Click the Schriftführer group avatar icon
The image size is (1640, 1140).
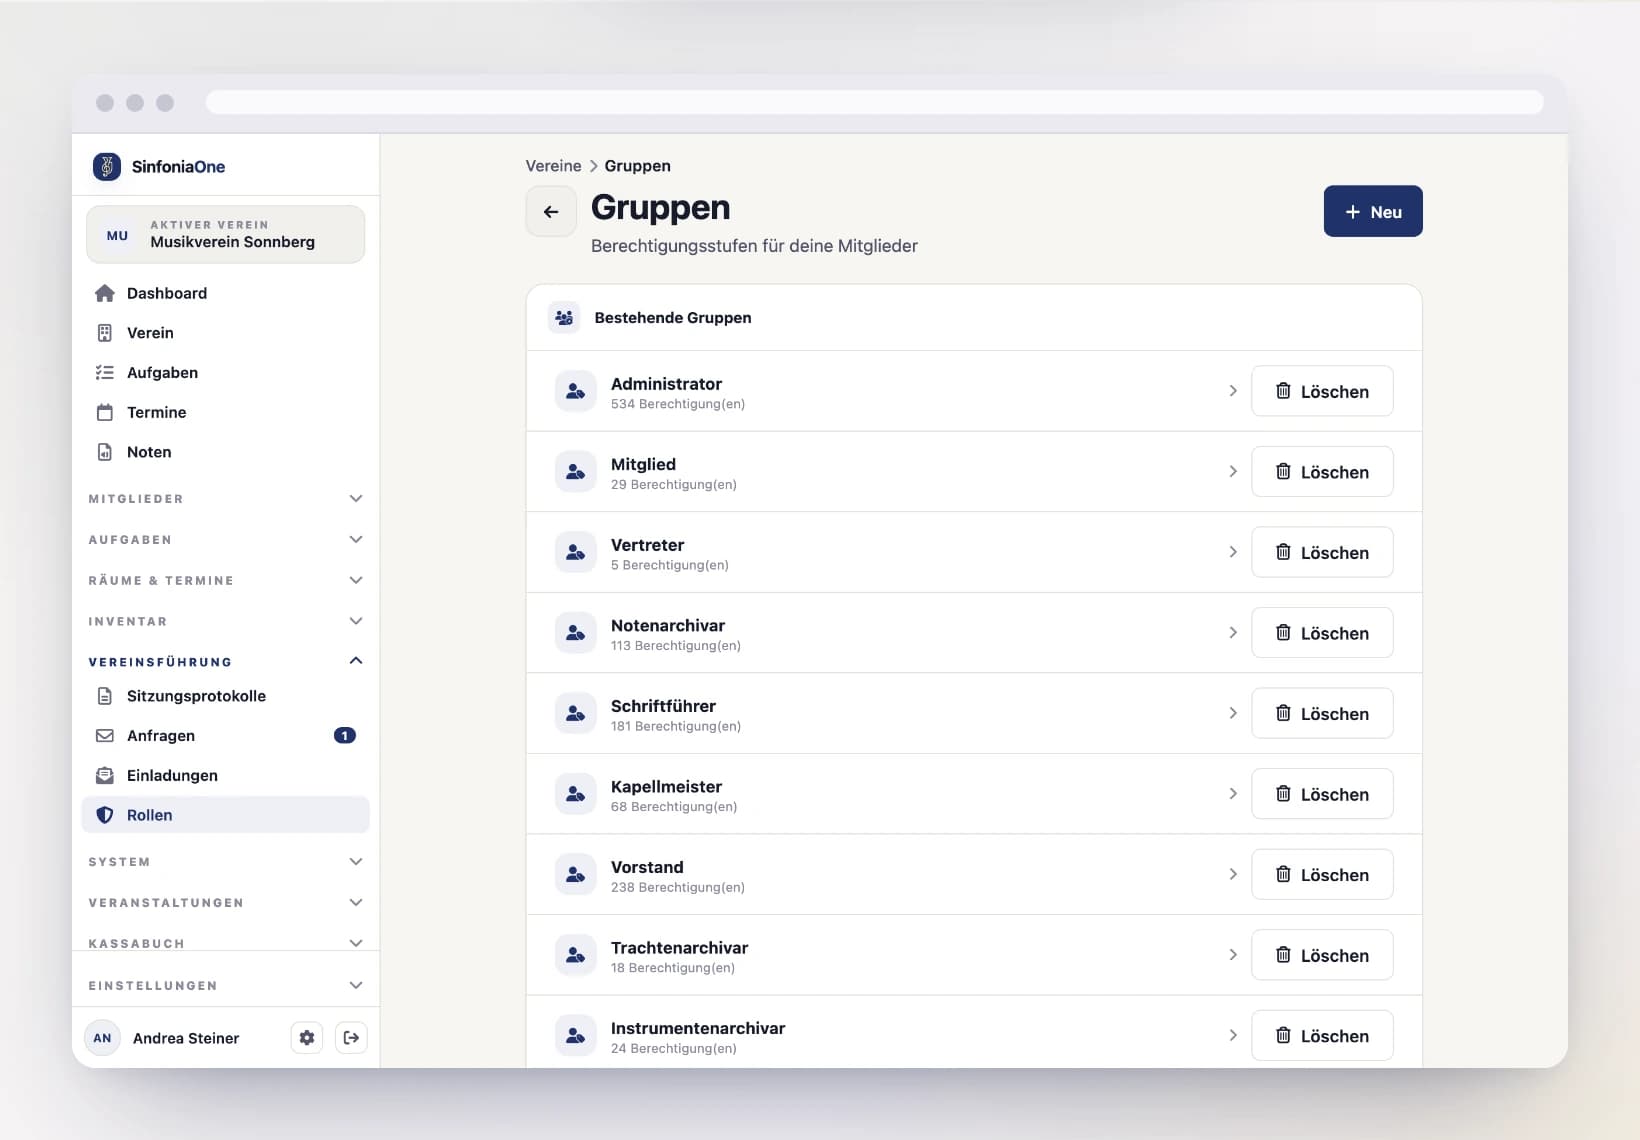click(x=576, y=713)
